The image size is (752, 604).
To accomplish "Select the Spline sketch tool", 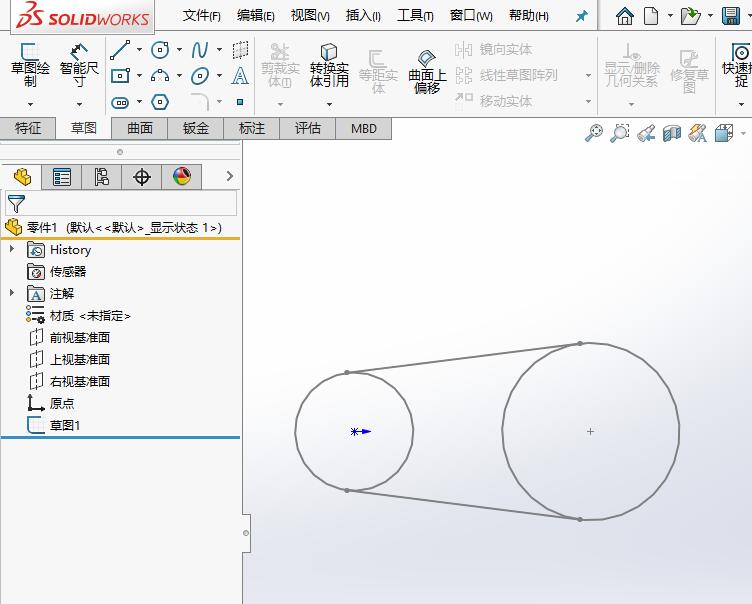I will tap(200, 49).
